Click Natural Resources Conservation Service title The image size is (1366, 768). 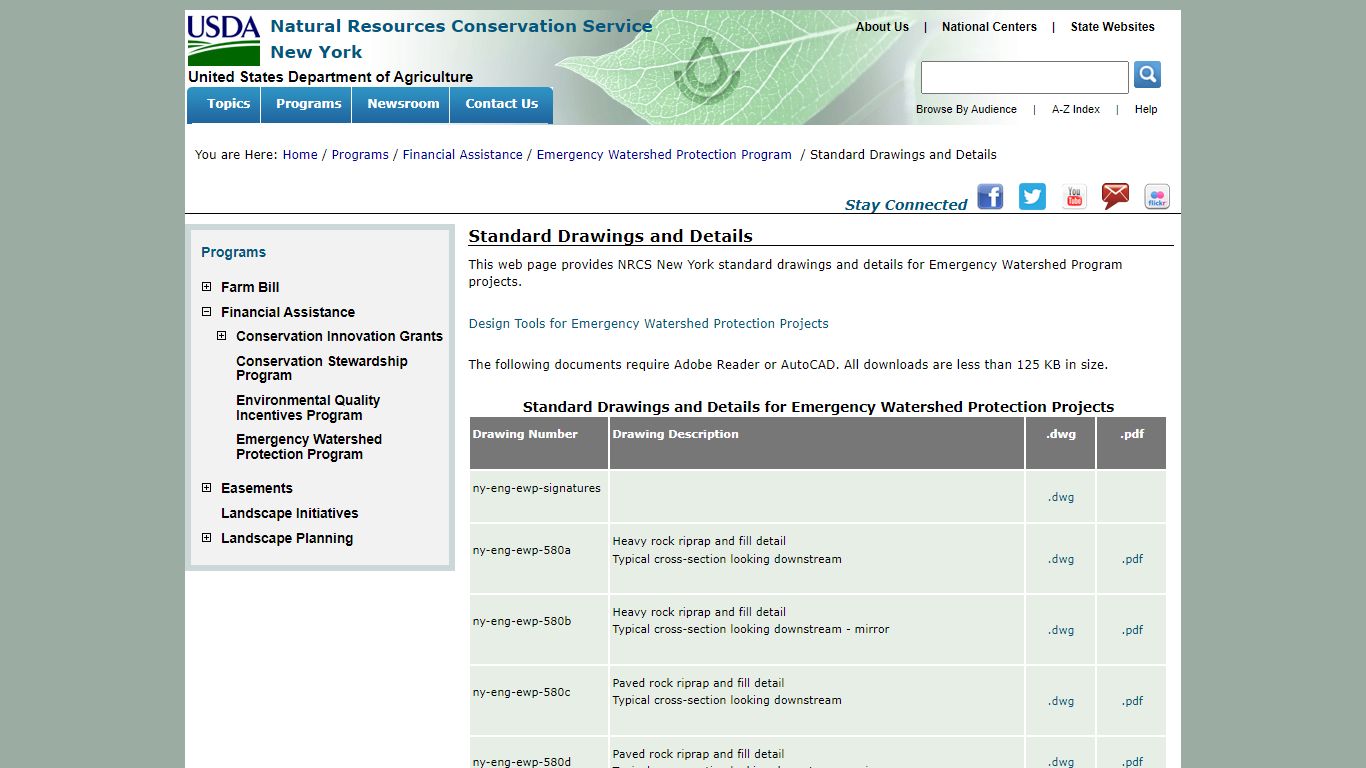[x=461, y=26]
